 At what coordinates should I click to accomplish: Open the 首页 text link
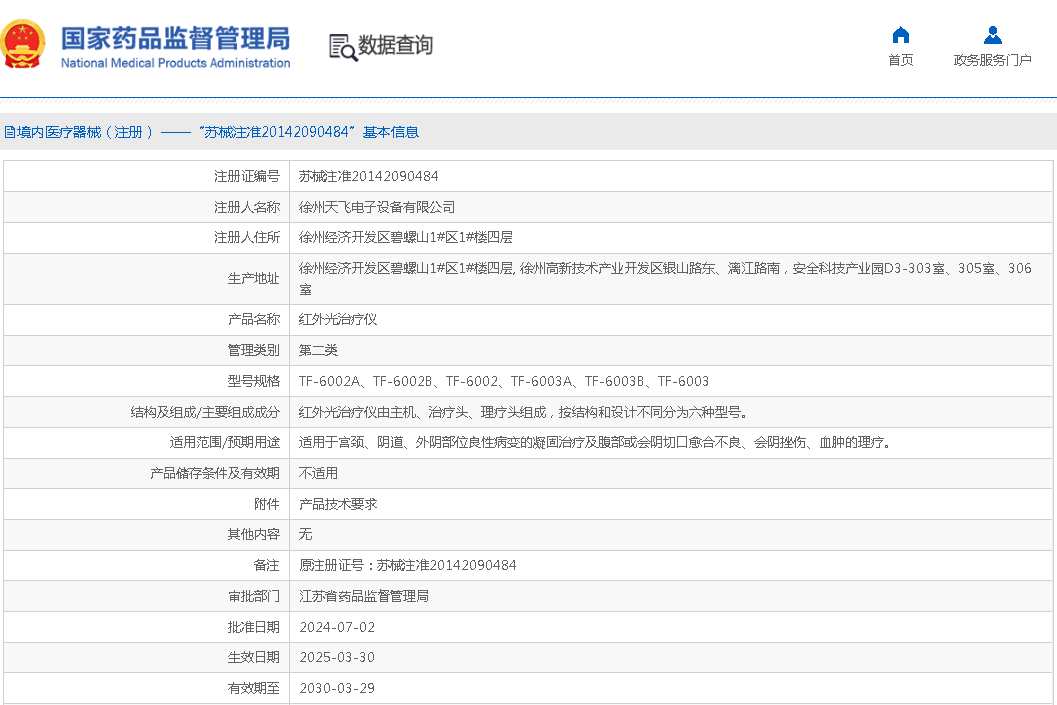(x=900, y=60)
